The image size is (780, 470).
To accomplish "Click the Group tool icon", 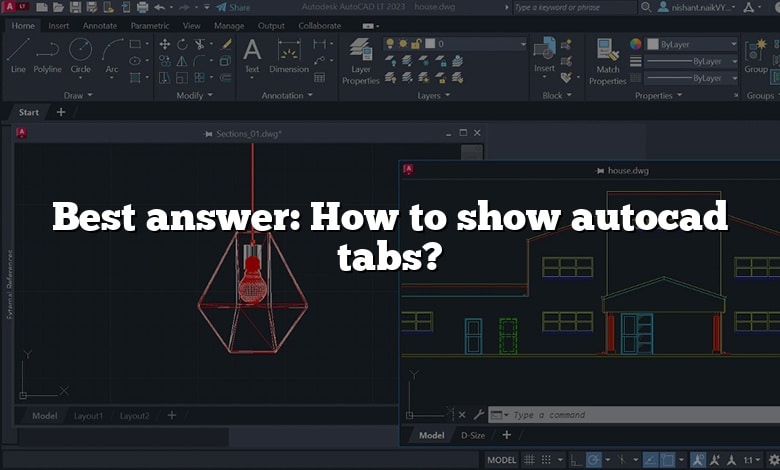I will click(x=756, y=56).
